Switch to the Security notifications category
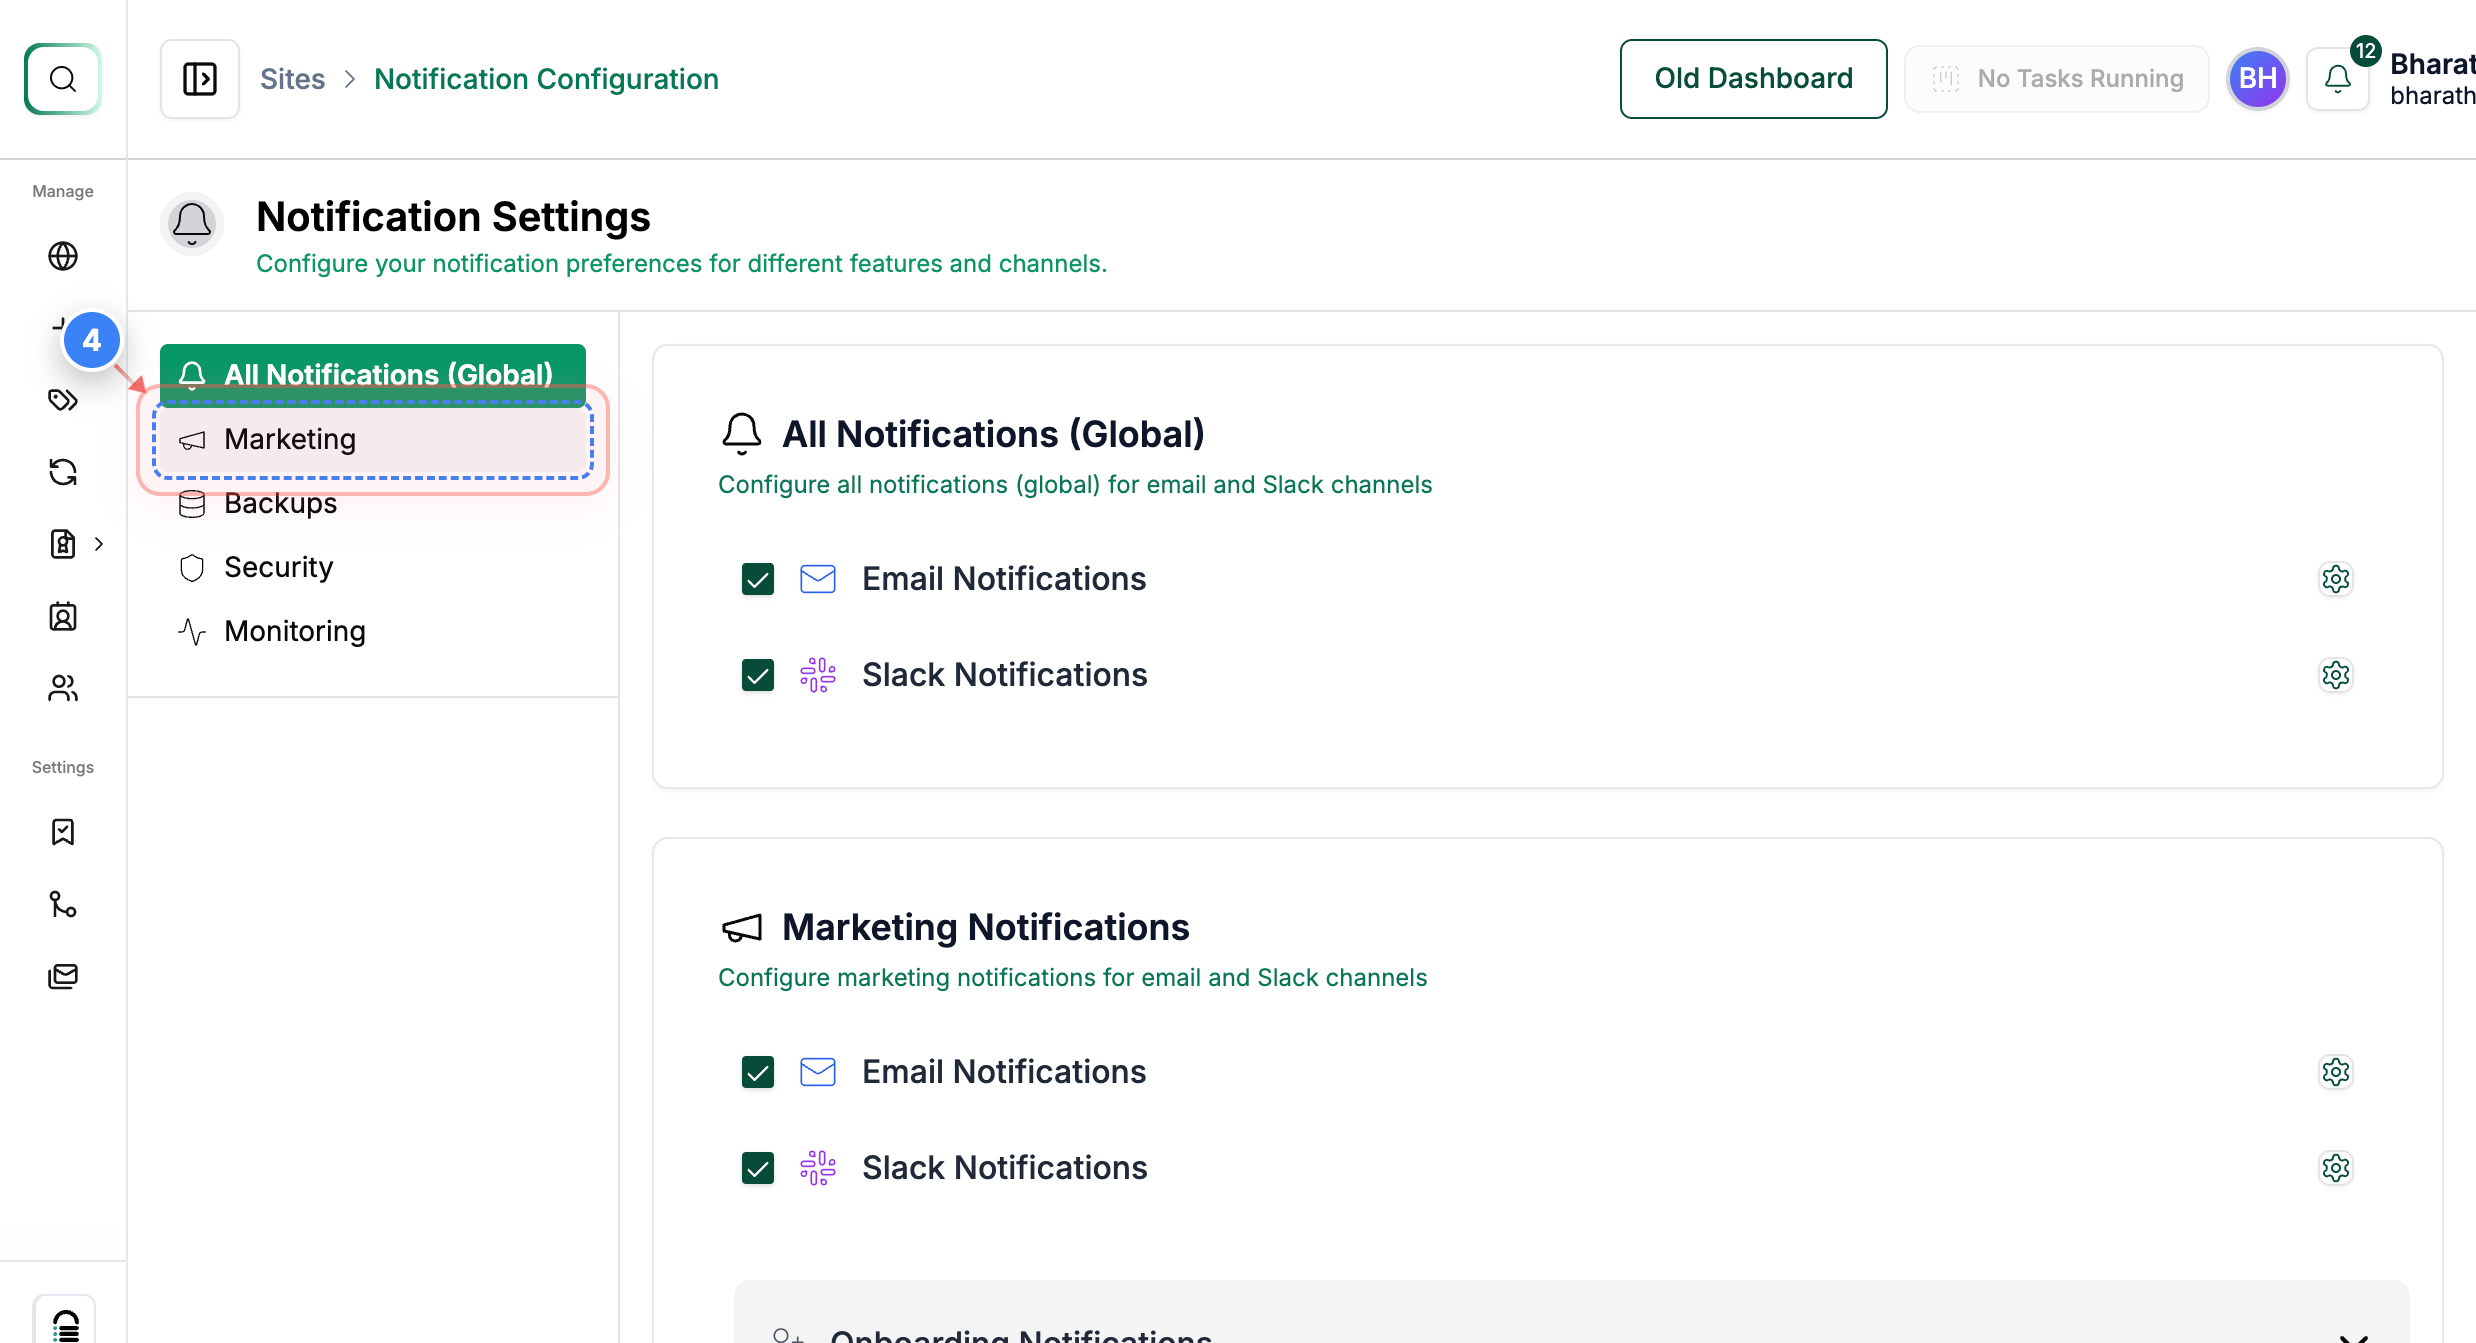Screen dimensions: 2476x1343 (x=277, y=566)
